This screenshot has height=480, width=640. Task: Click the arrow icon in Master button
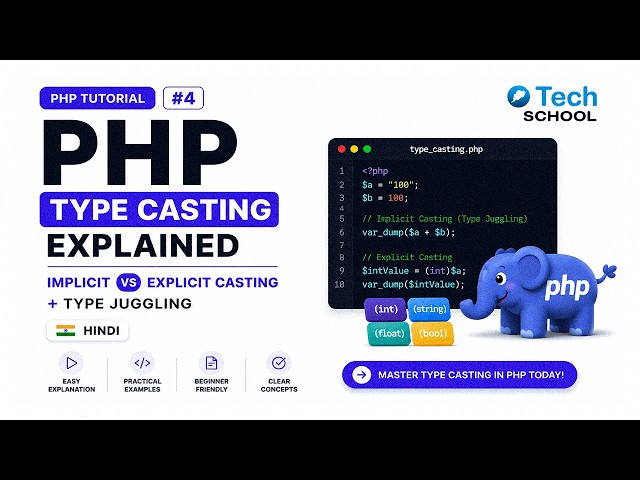(x=362, y=375)
